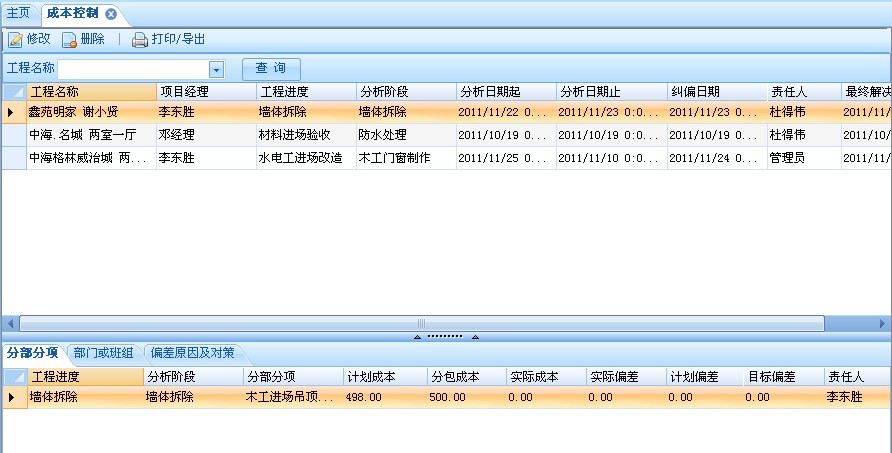The image size is (892, 453).
Task: Switch to the 主页 tab
Action: [20, 14]
